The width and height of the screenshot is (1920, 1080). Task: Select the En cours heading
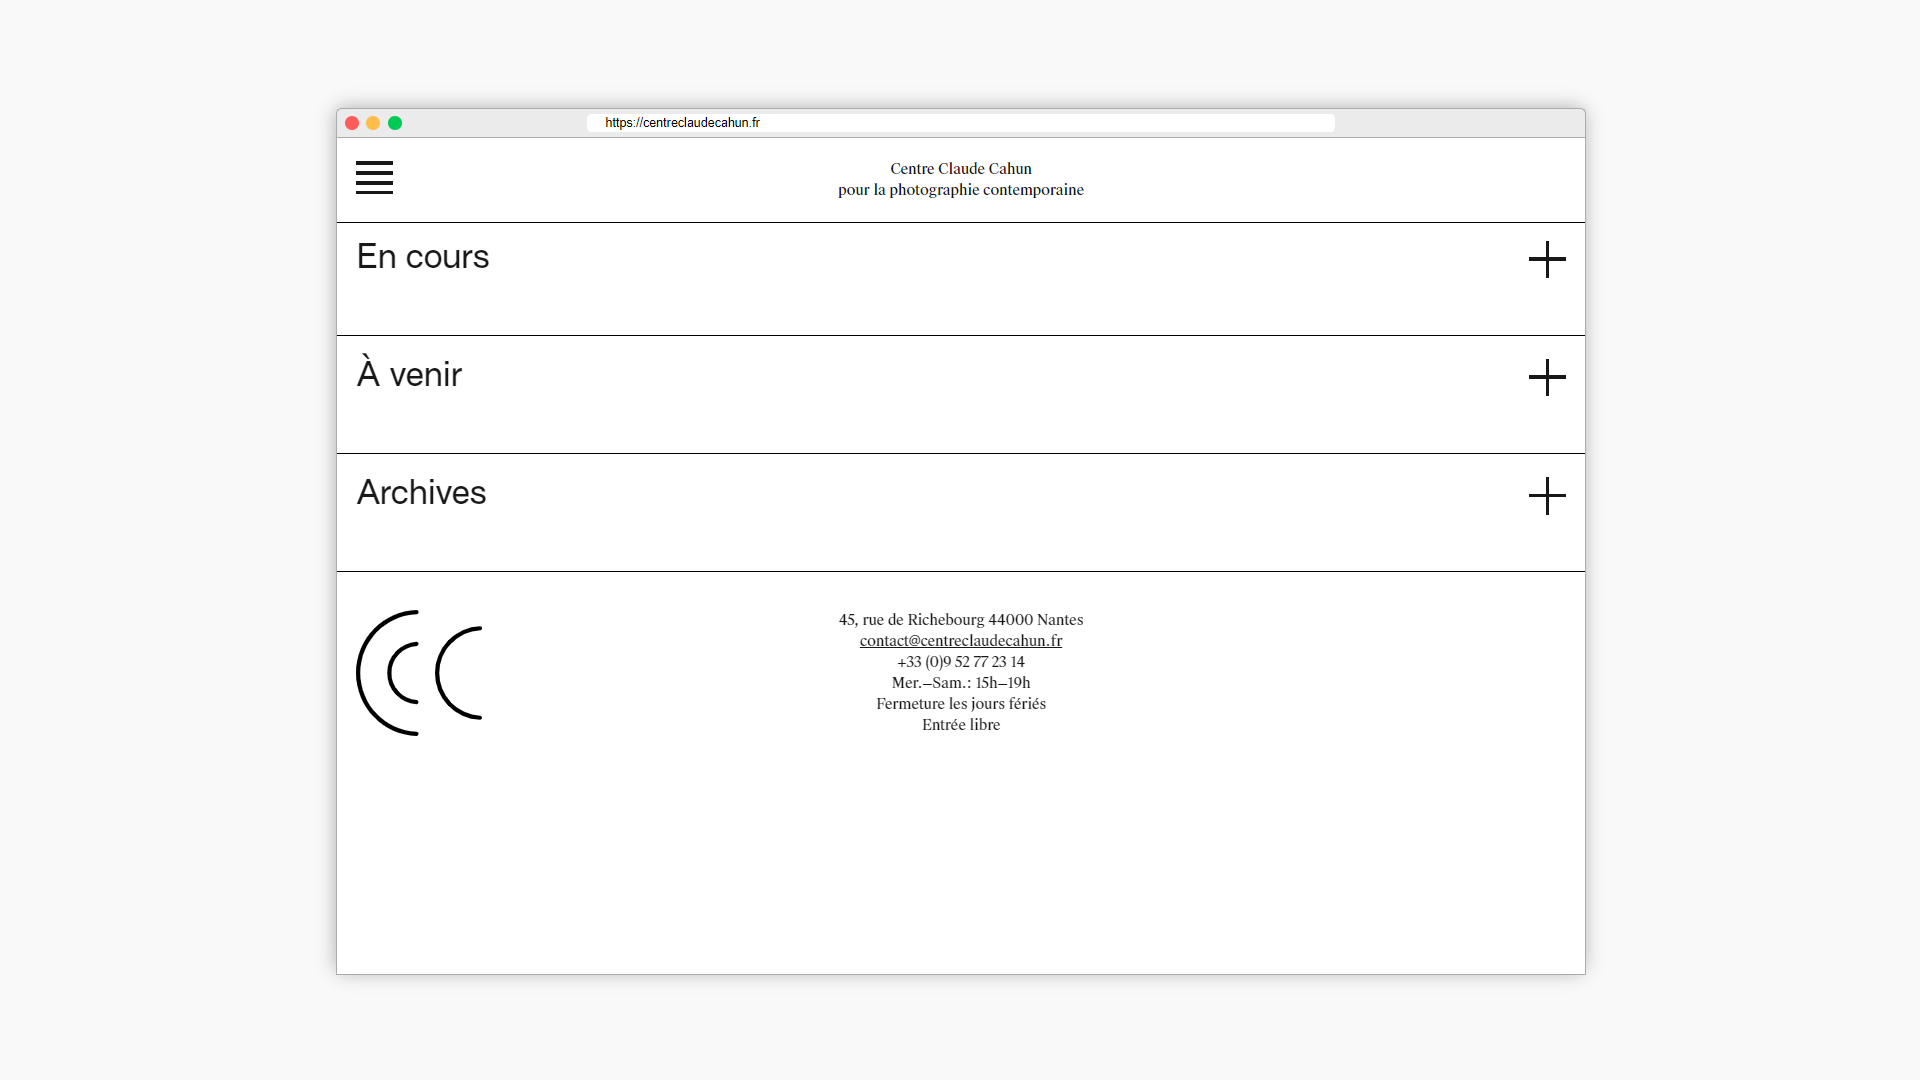[423, 257]
